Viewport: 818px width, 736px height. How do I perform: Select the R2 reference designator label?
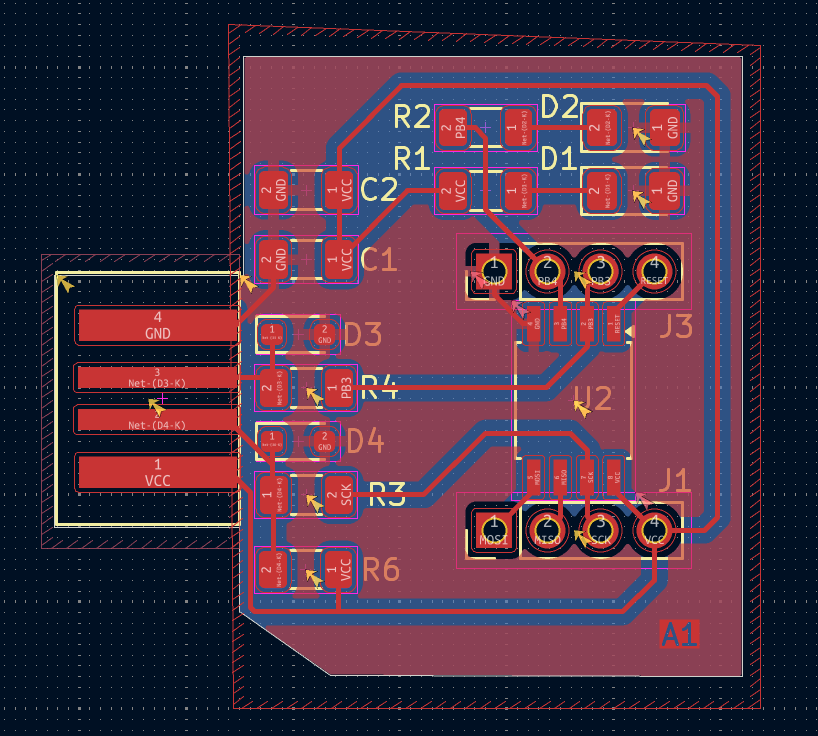click(x=411, y=118)
